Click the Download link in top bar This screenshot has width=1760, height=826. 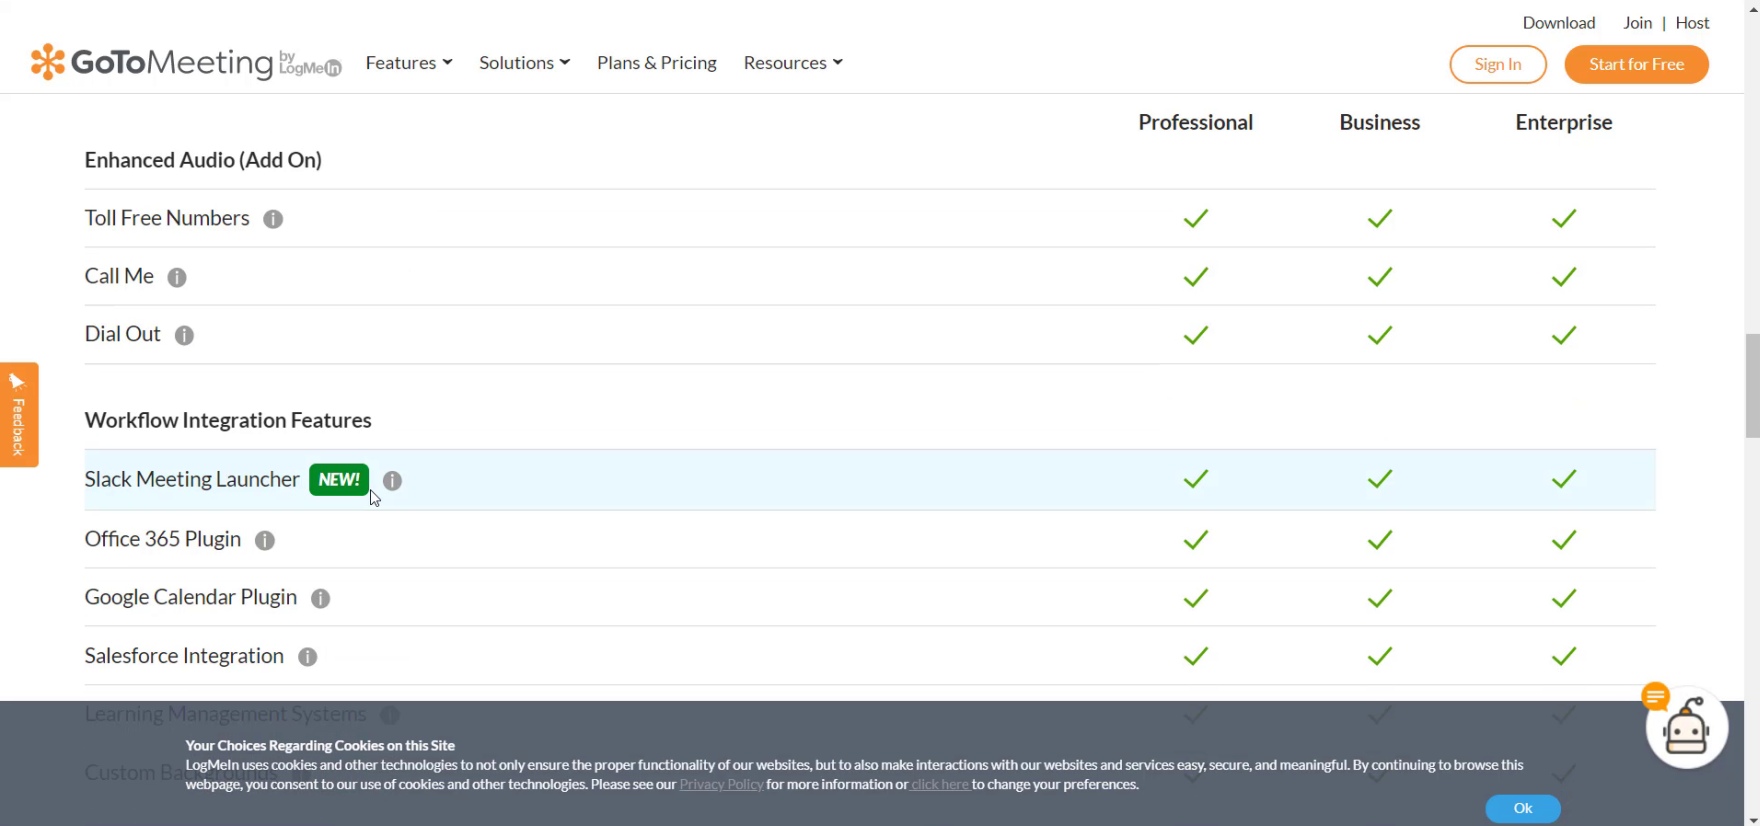[1558, 23]
